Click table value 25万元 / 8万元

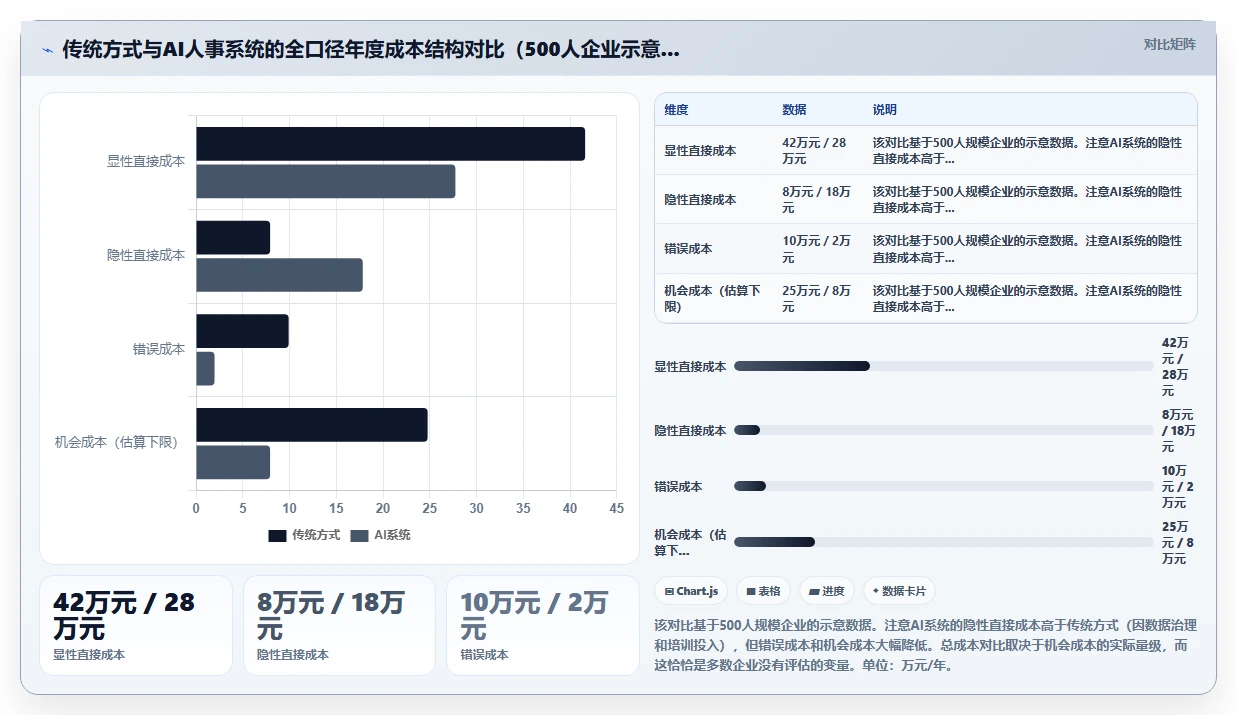click(816, 298)
